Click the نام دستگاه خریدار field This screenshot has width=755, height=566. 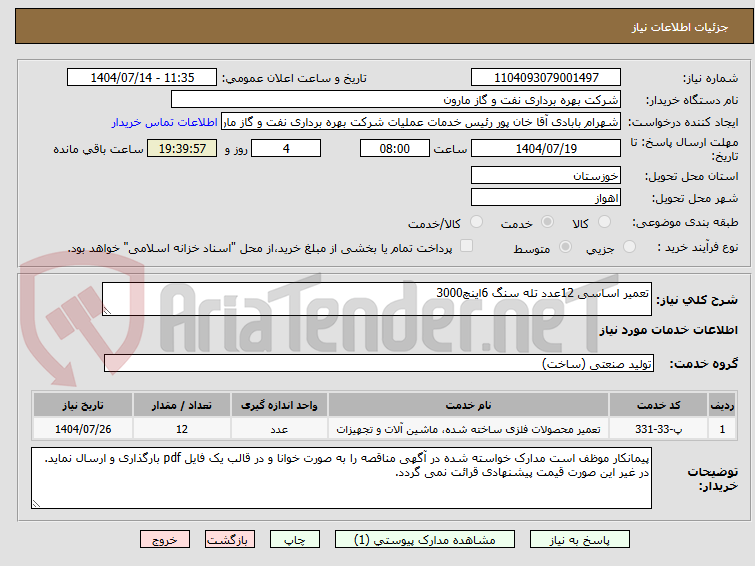(396, 100)
